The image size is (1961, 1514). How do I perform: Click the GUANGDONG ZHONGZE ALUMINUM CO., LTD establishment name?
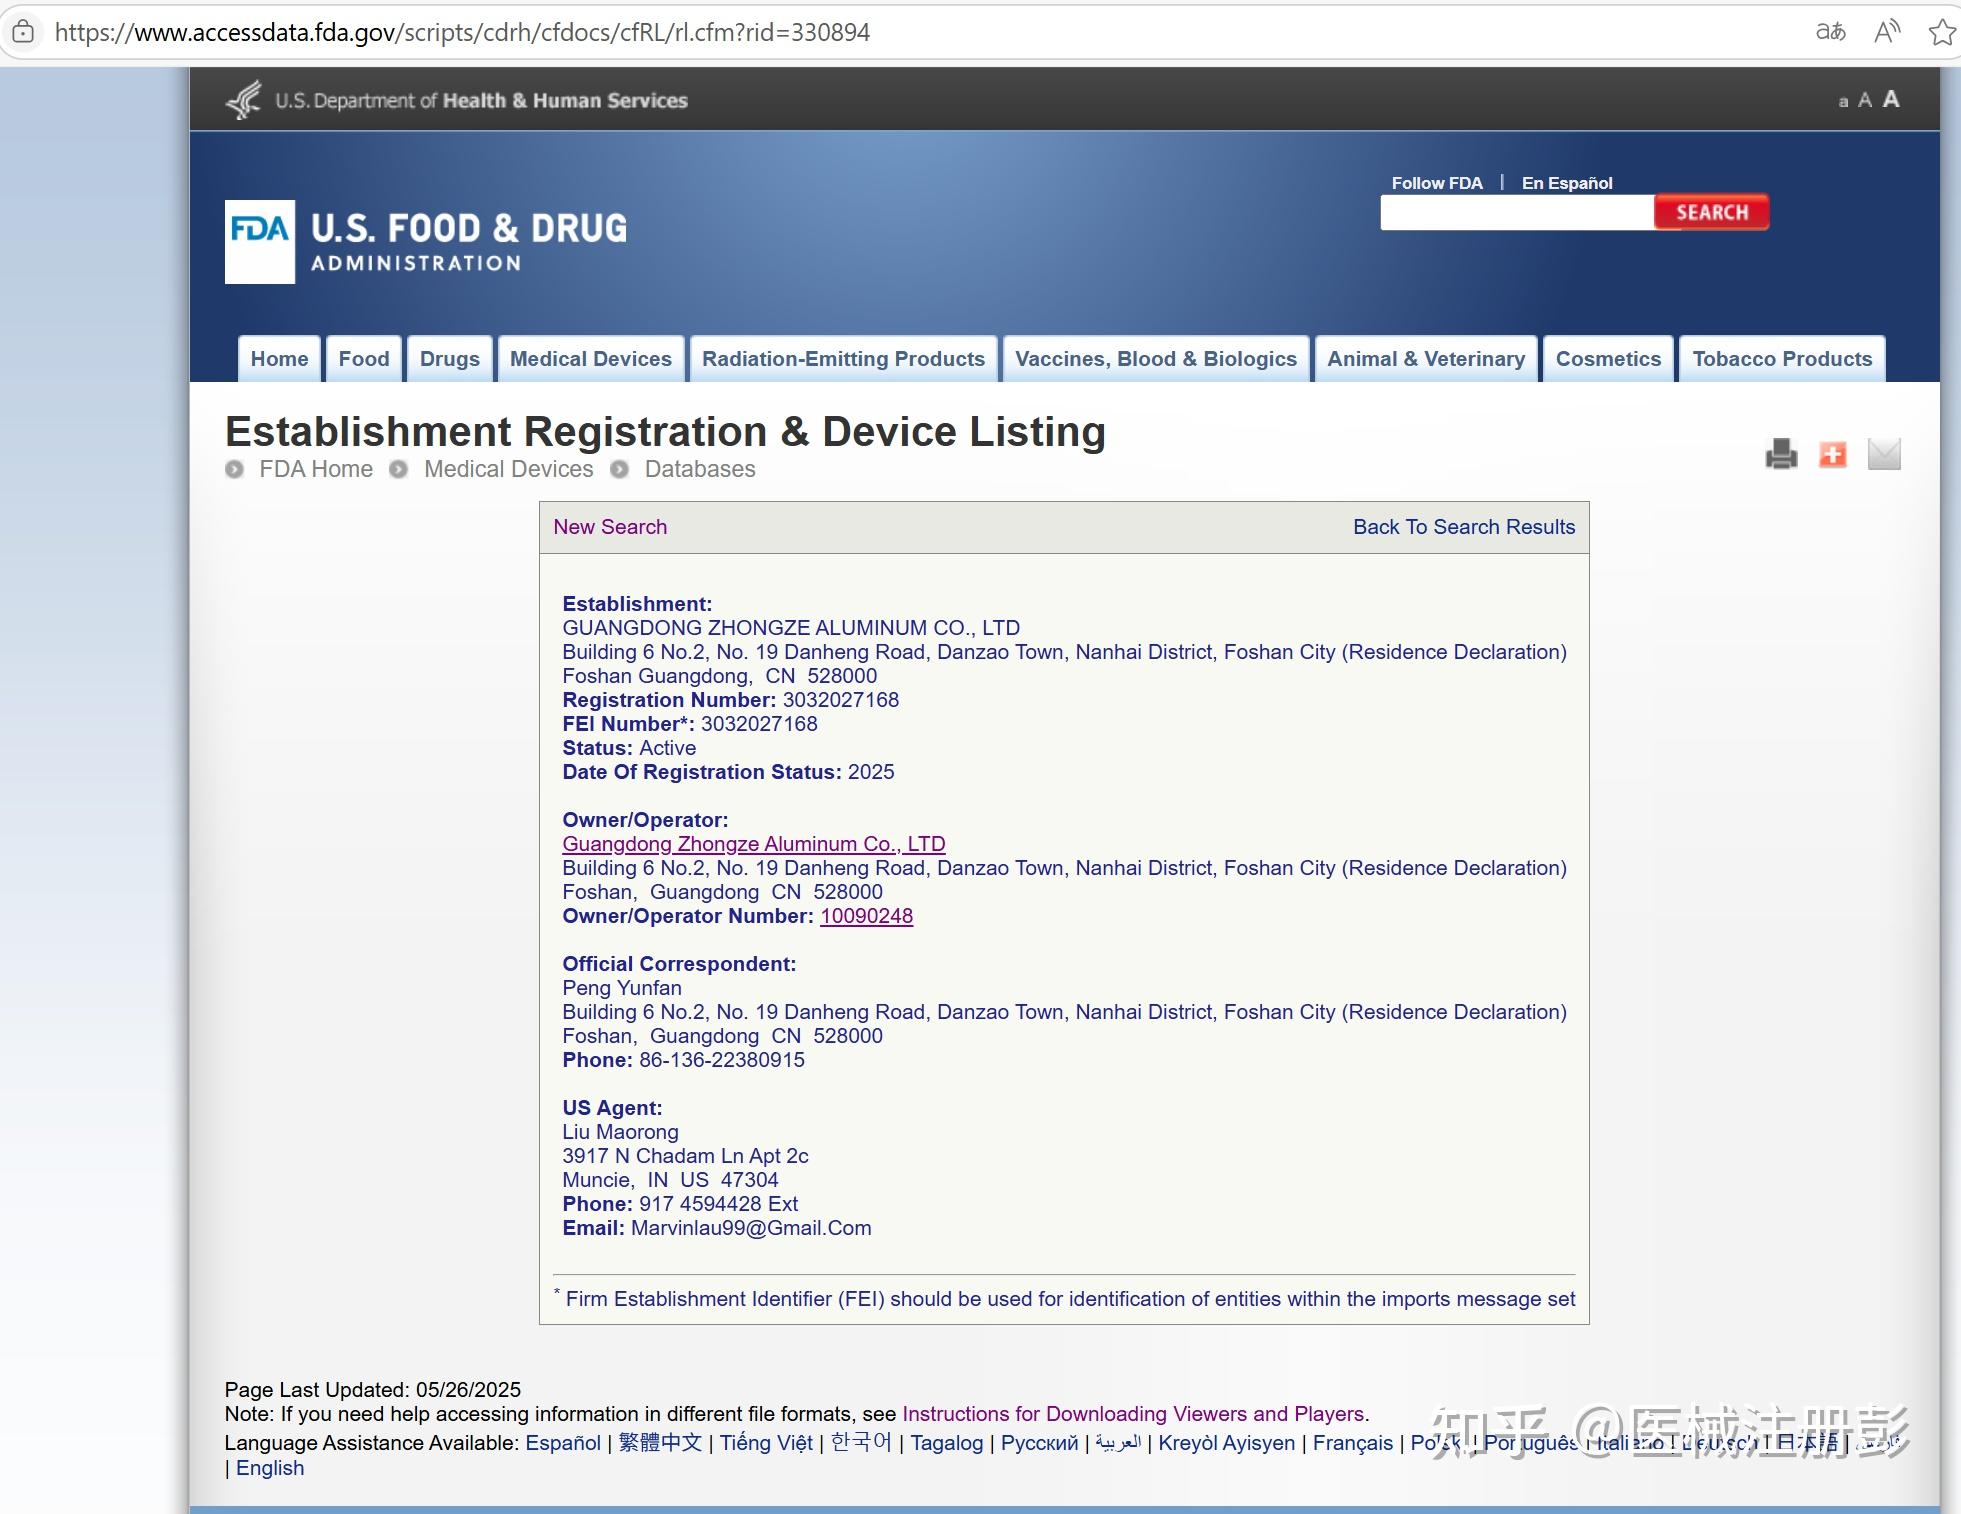pyautogui.click(x=791, y=628)
